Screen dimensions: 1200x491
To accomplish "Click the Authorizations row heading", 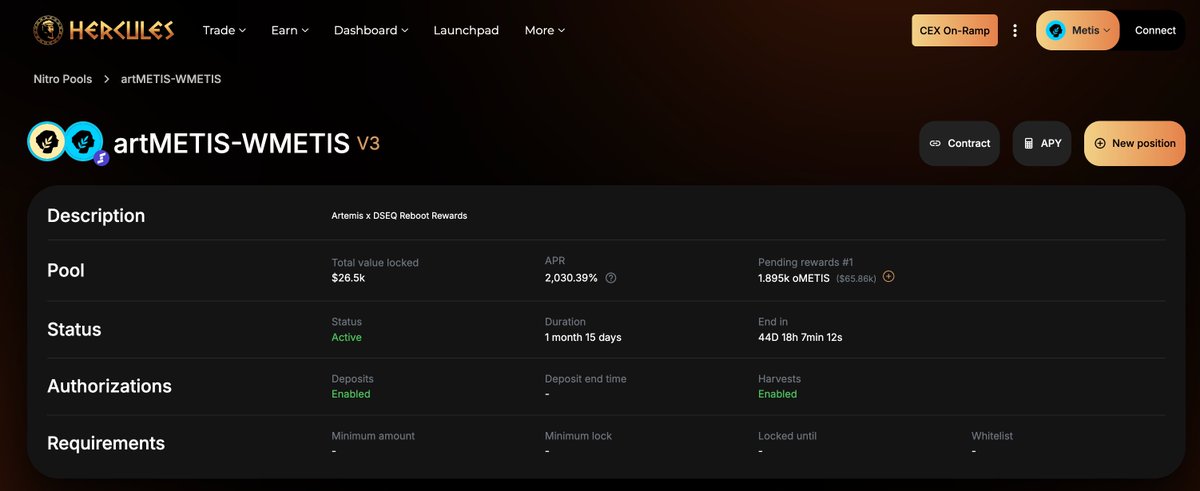I will [x=109, y=386].
